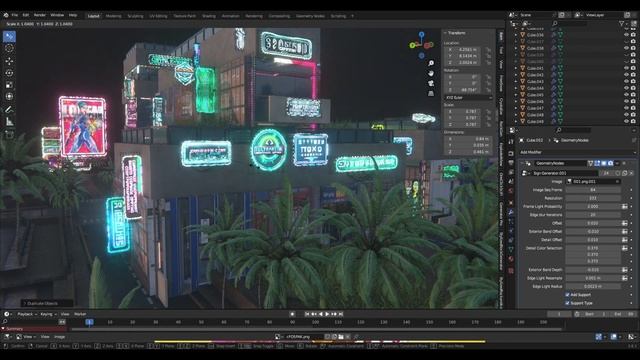Open the Window menu
640x360 pixels.
[57, 15]
